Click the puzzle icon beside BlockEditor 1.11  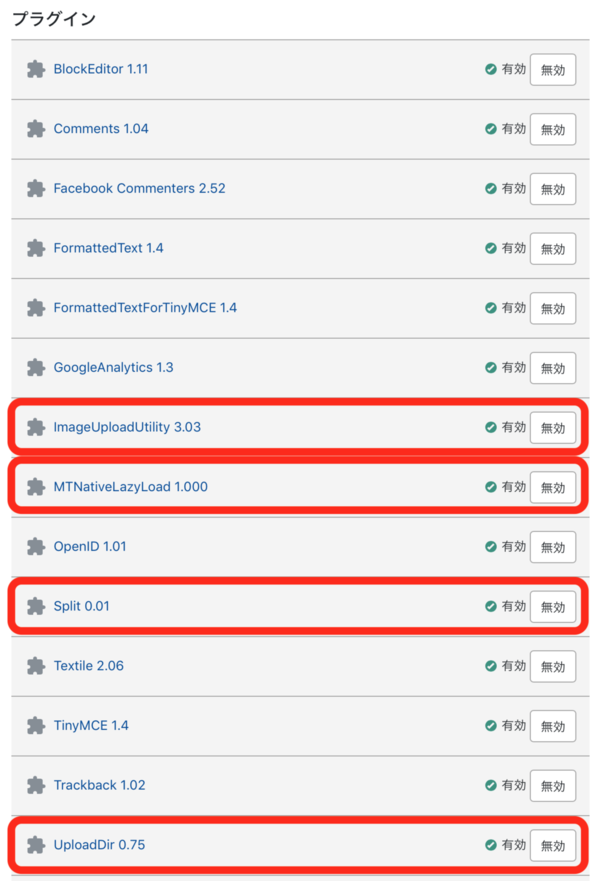click(36, 69)
